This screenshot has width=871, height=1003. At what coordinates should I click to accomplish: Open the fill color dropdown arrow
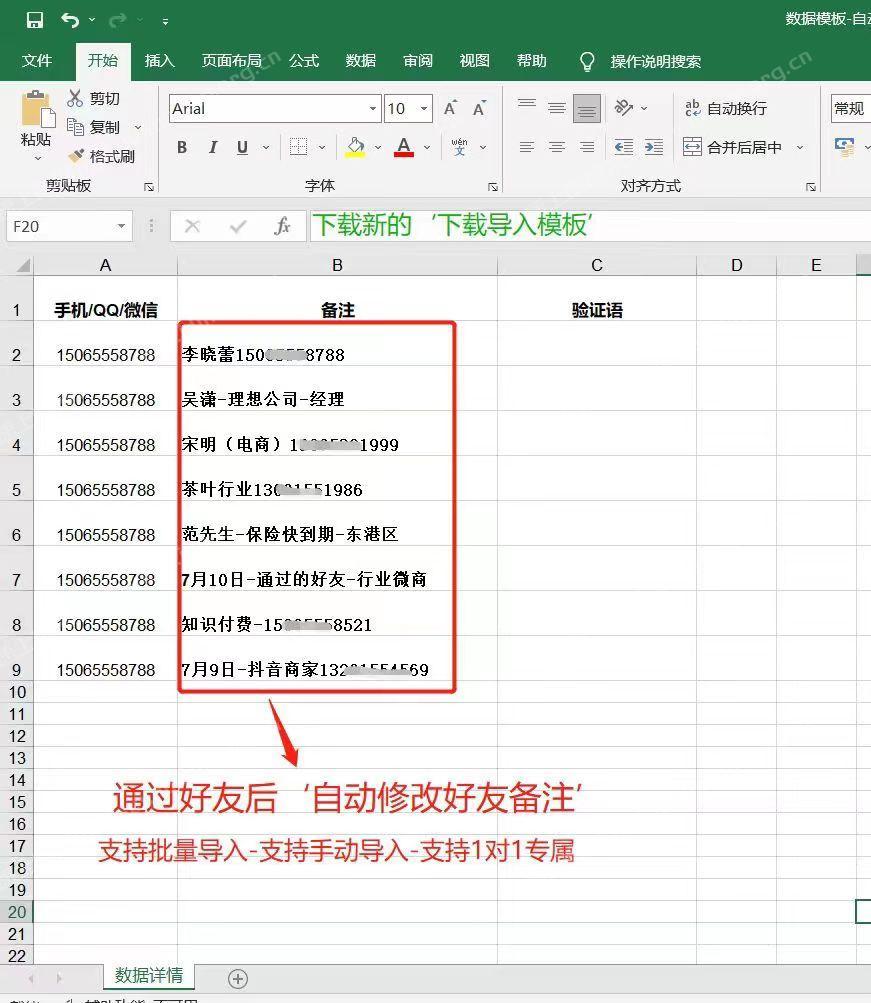pyautogui.click(x=378, y=148)
